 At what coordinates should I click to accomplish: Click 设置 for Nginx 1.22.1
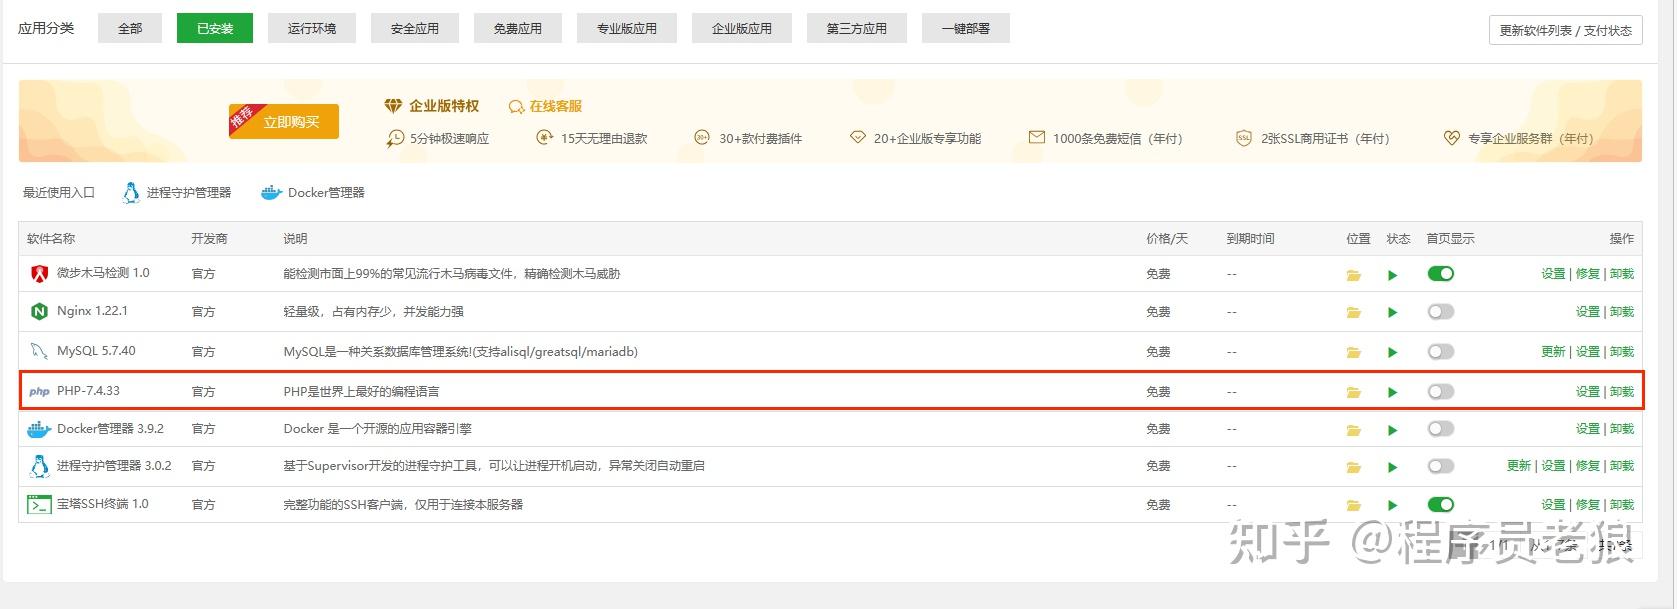coord(1588,311)
